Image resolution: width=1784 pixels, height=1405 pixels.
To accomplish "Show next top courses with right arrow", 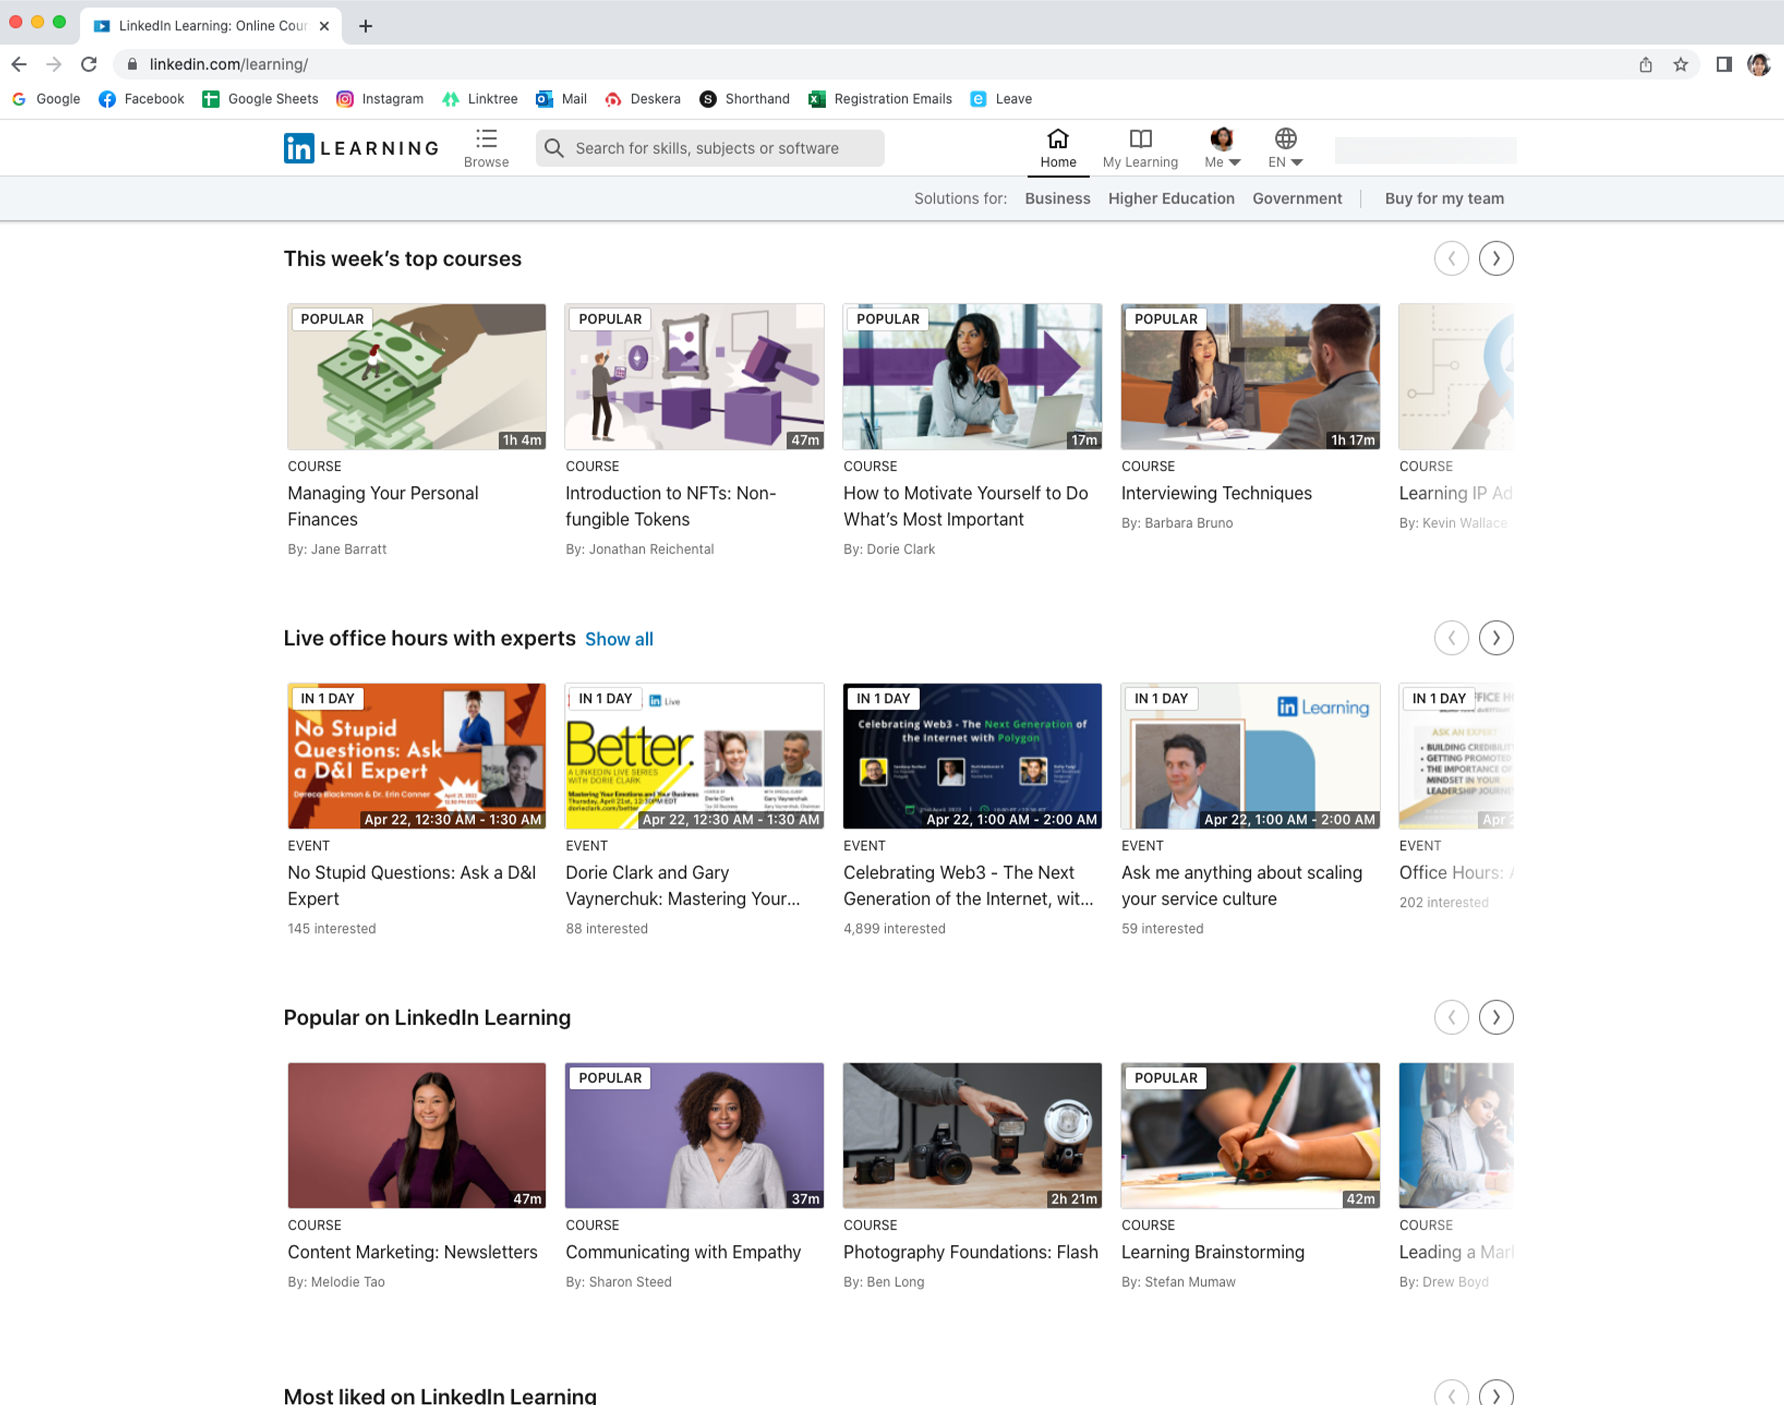I will 1495,259.
